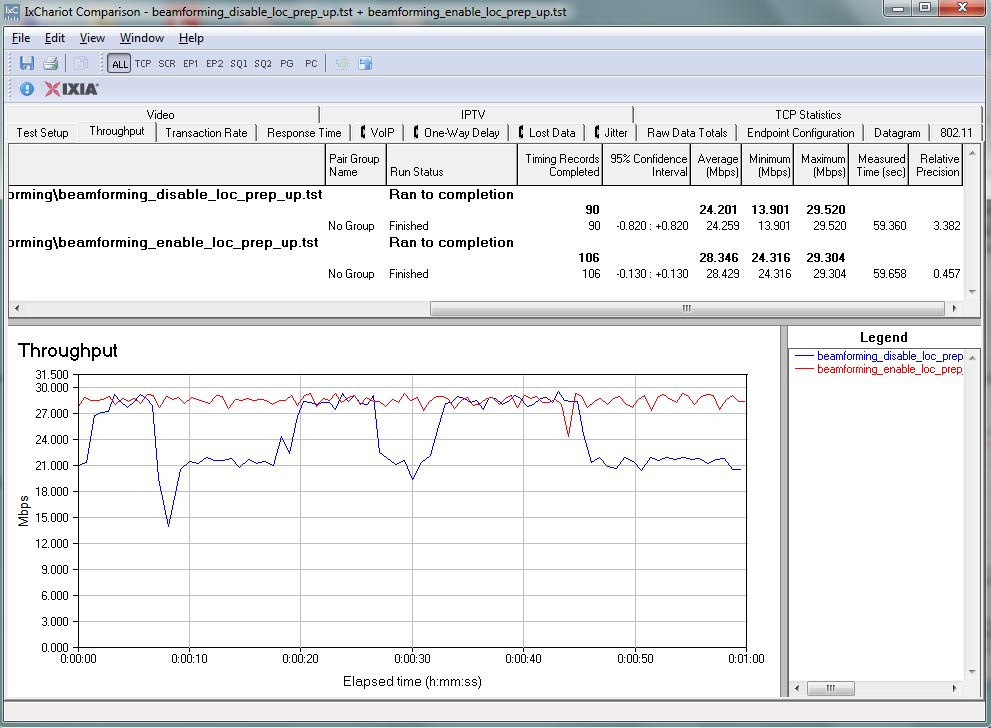Select the beamforming_enable_loc_prep_up.tst row
This screenshot has width=991, height=728.
[485, 242]
